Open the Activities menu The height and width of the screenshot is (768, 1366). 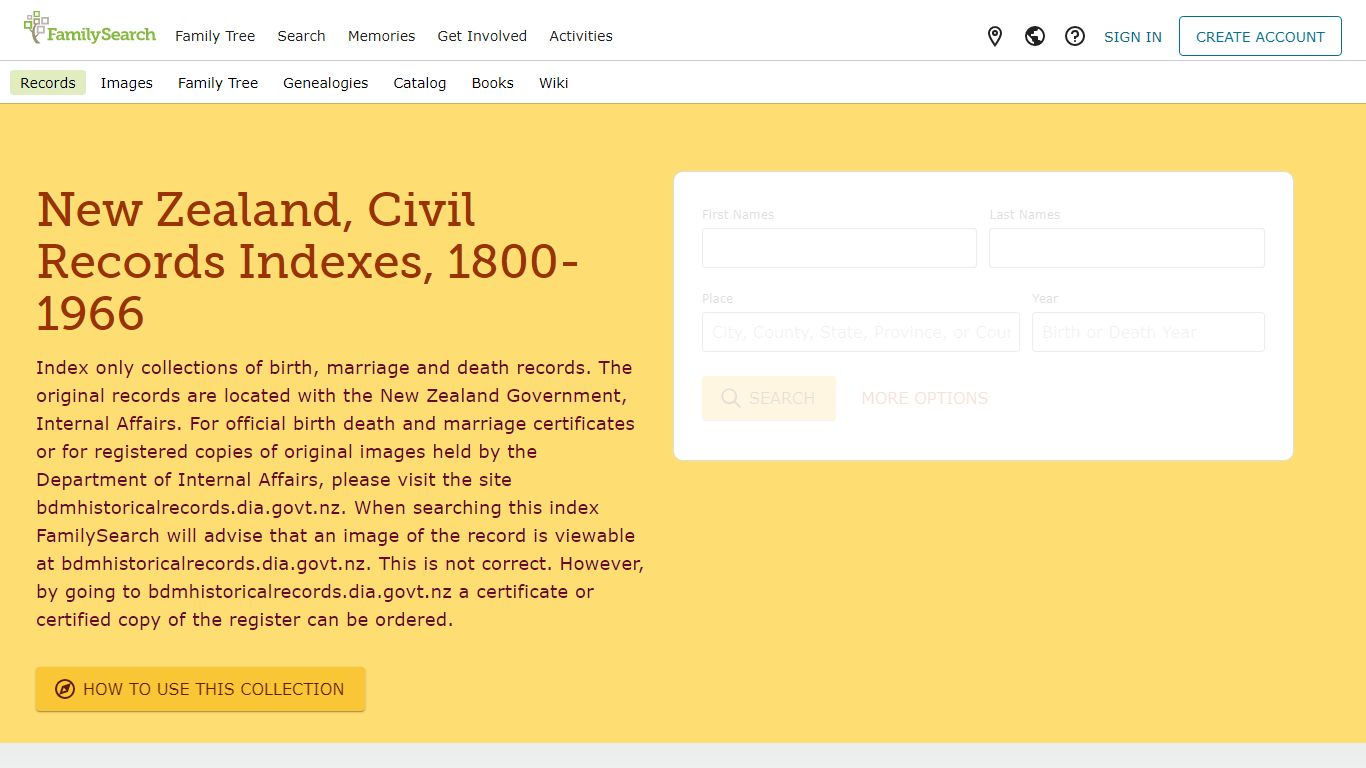(x=581, y=36)
